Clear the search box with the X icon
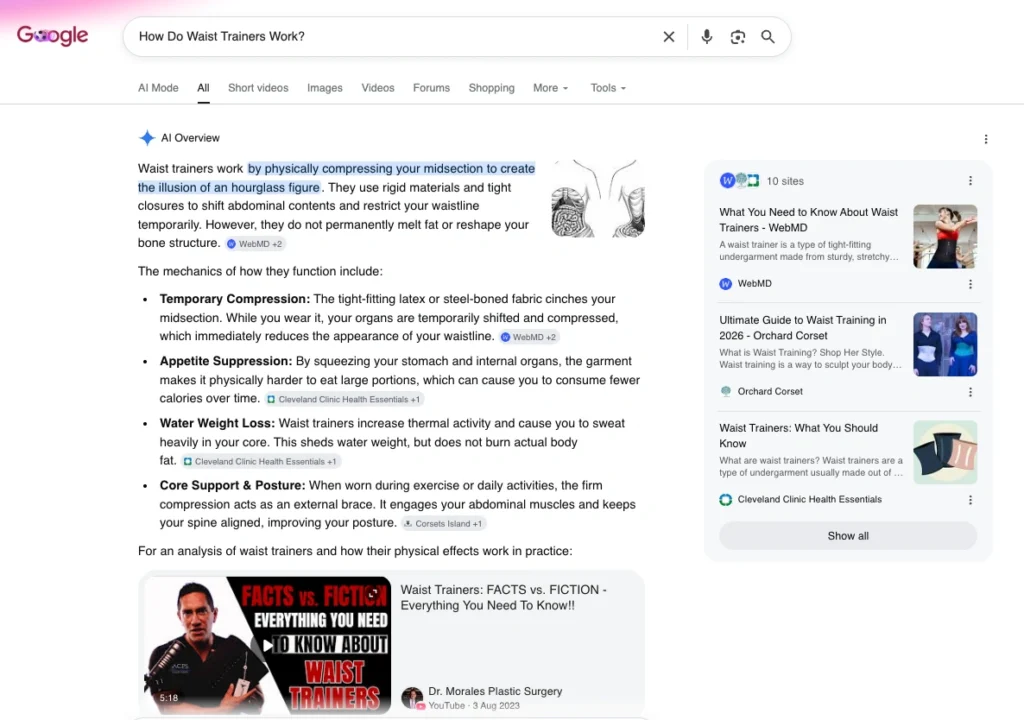The width and height of the screenshot is (1024, 720). (669, 37)
